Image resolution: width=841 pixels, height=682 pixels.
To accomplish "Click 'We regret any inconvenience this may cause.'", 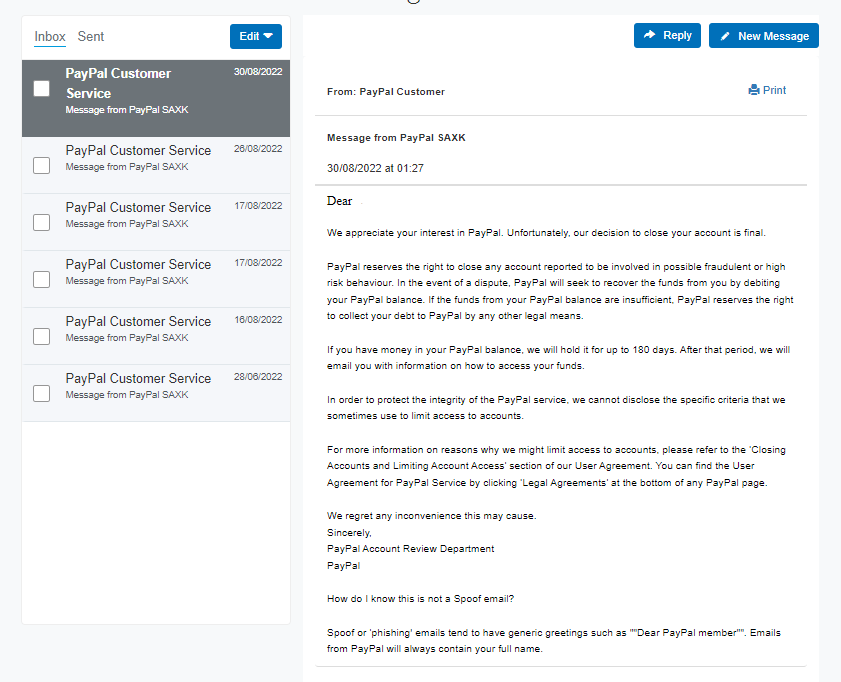I will (432, 516).
